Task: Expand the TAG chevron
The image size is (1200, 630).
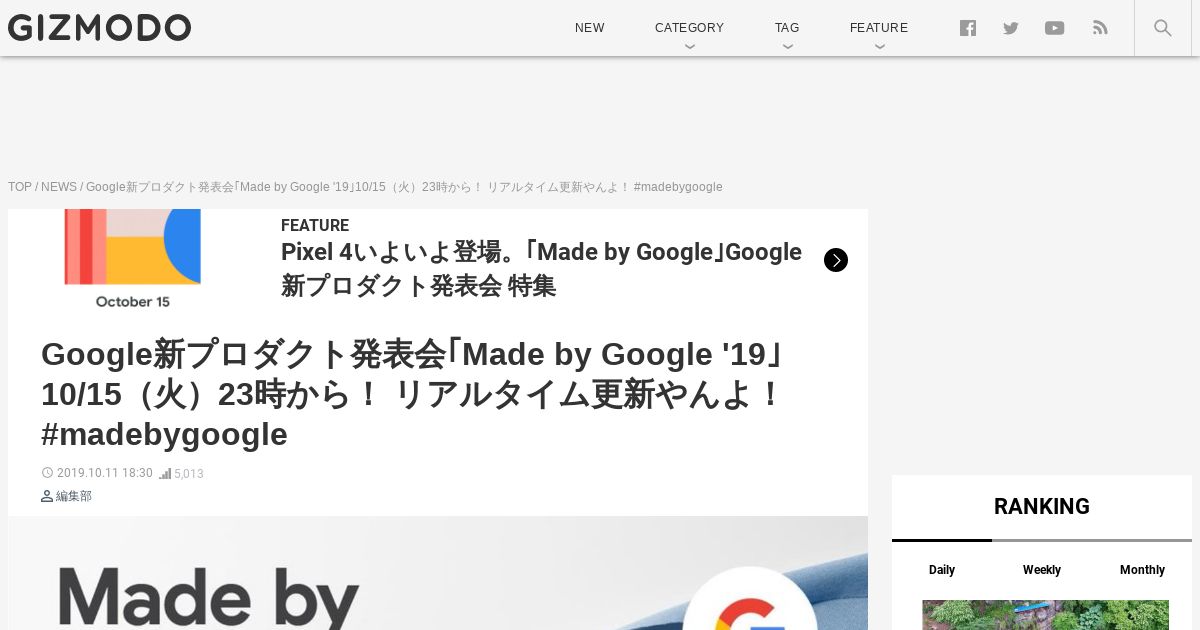Action: point(788,46)
